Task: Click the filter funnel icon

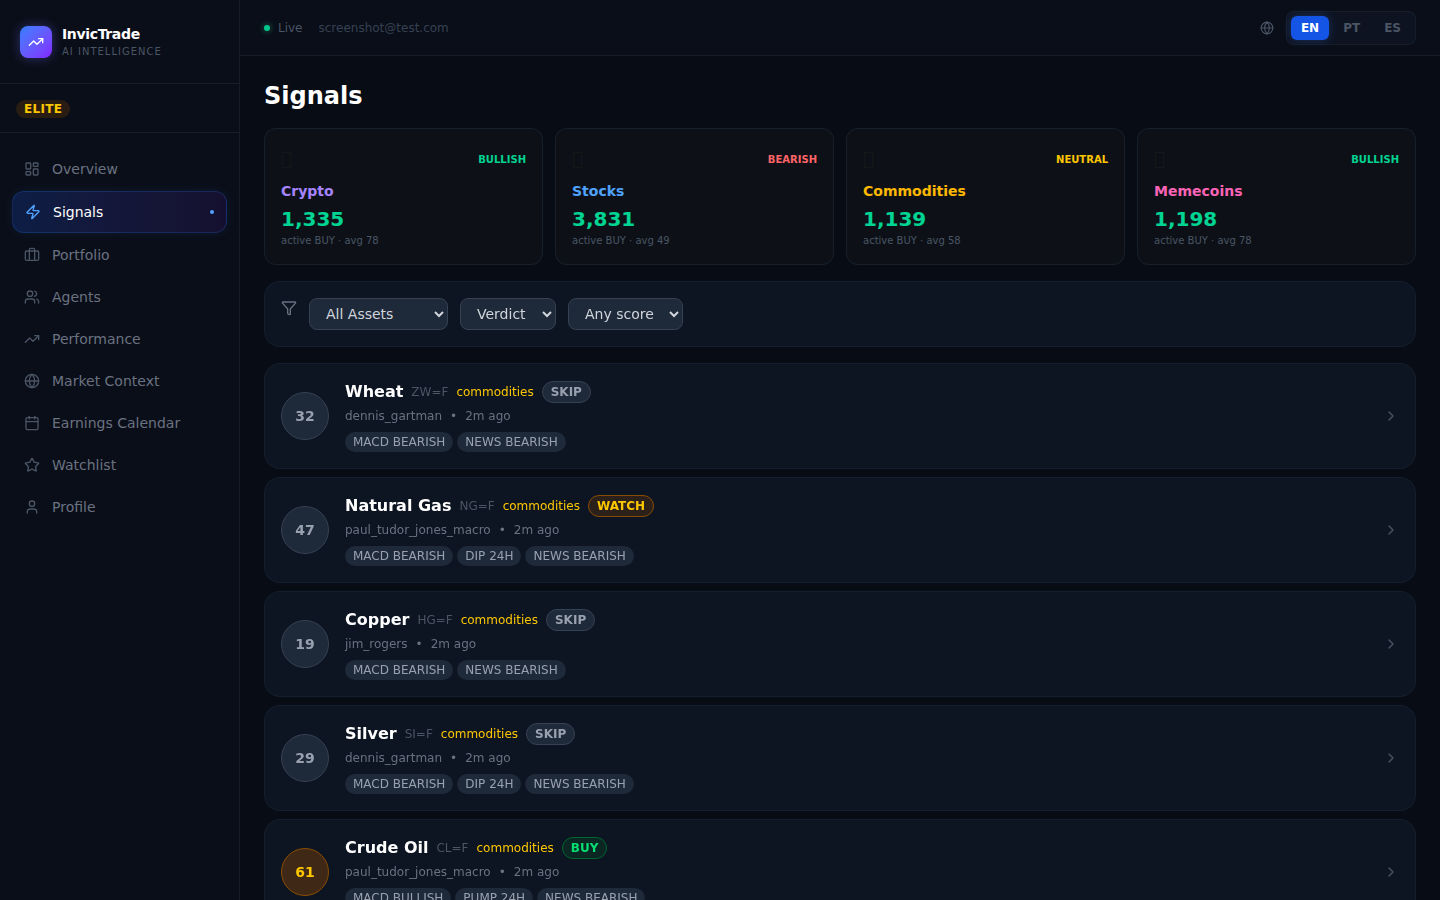Action: [289, 308]
